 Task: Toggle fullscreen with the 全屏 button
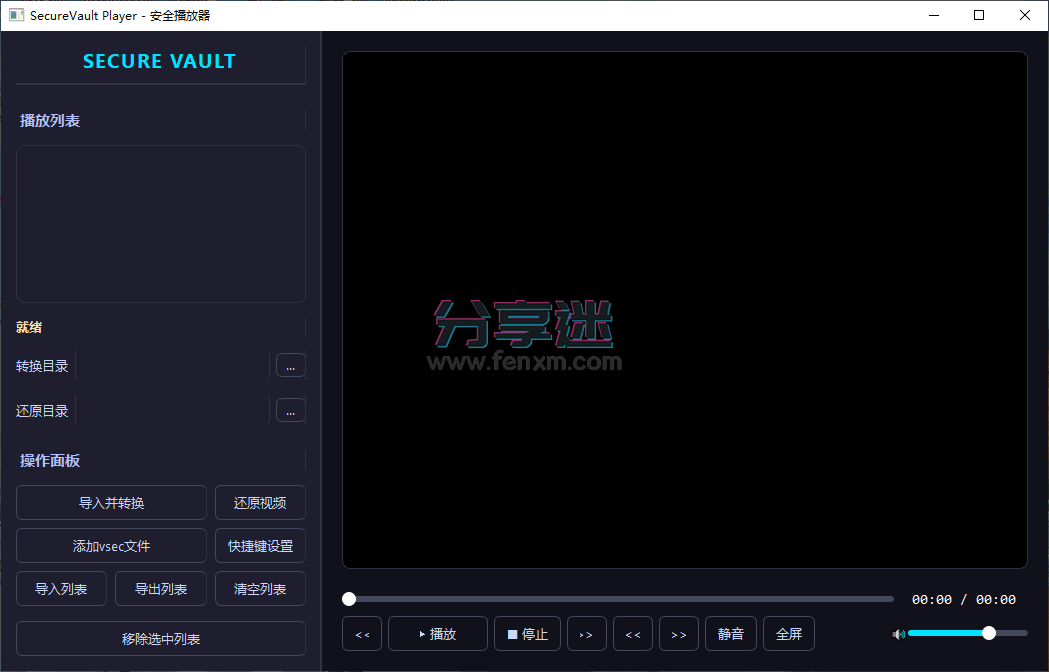[789, 633]
